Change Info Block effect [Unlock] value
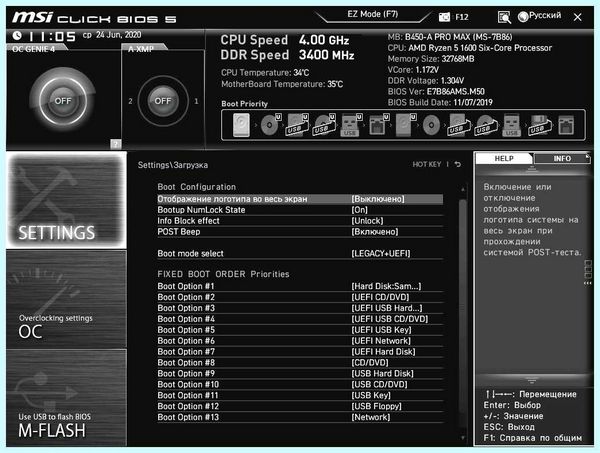The width and height of the screenshot is (600, 453). (367, 221)
